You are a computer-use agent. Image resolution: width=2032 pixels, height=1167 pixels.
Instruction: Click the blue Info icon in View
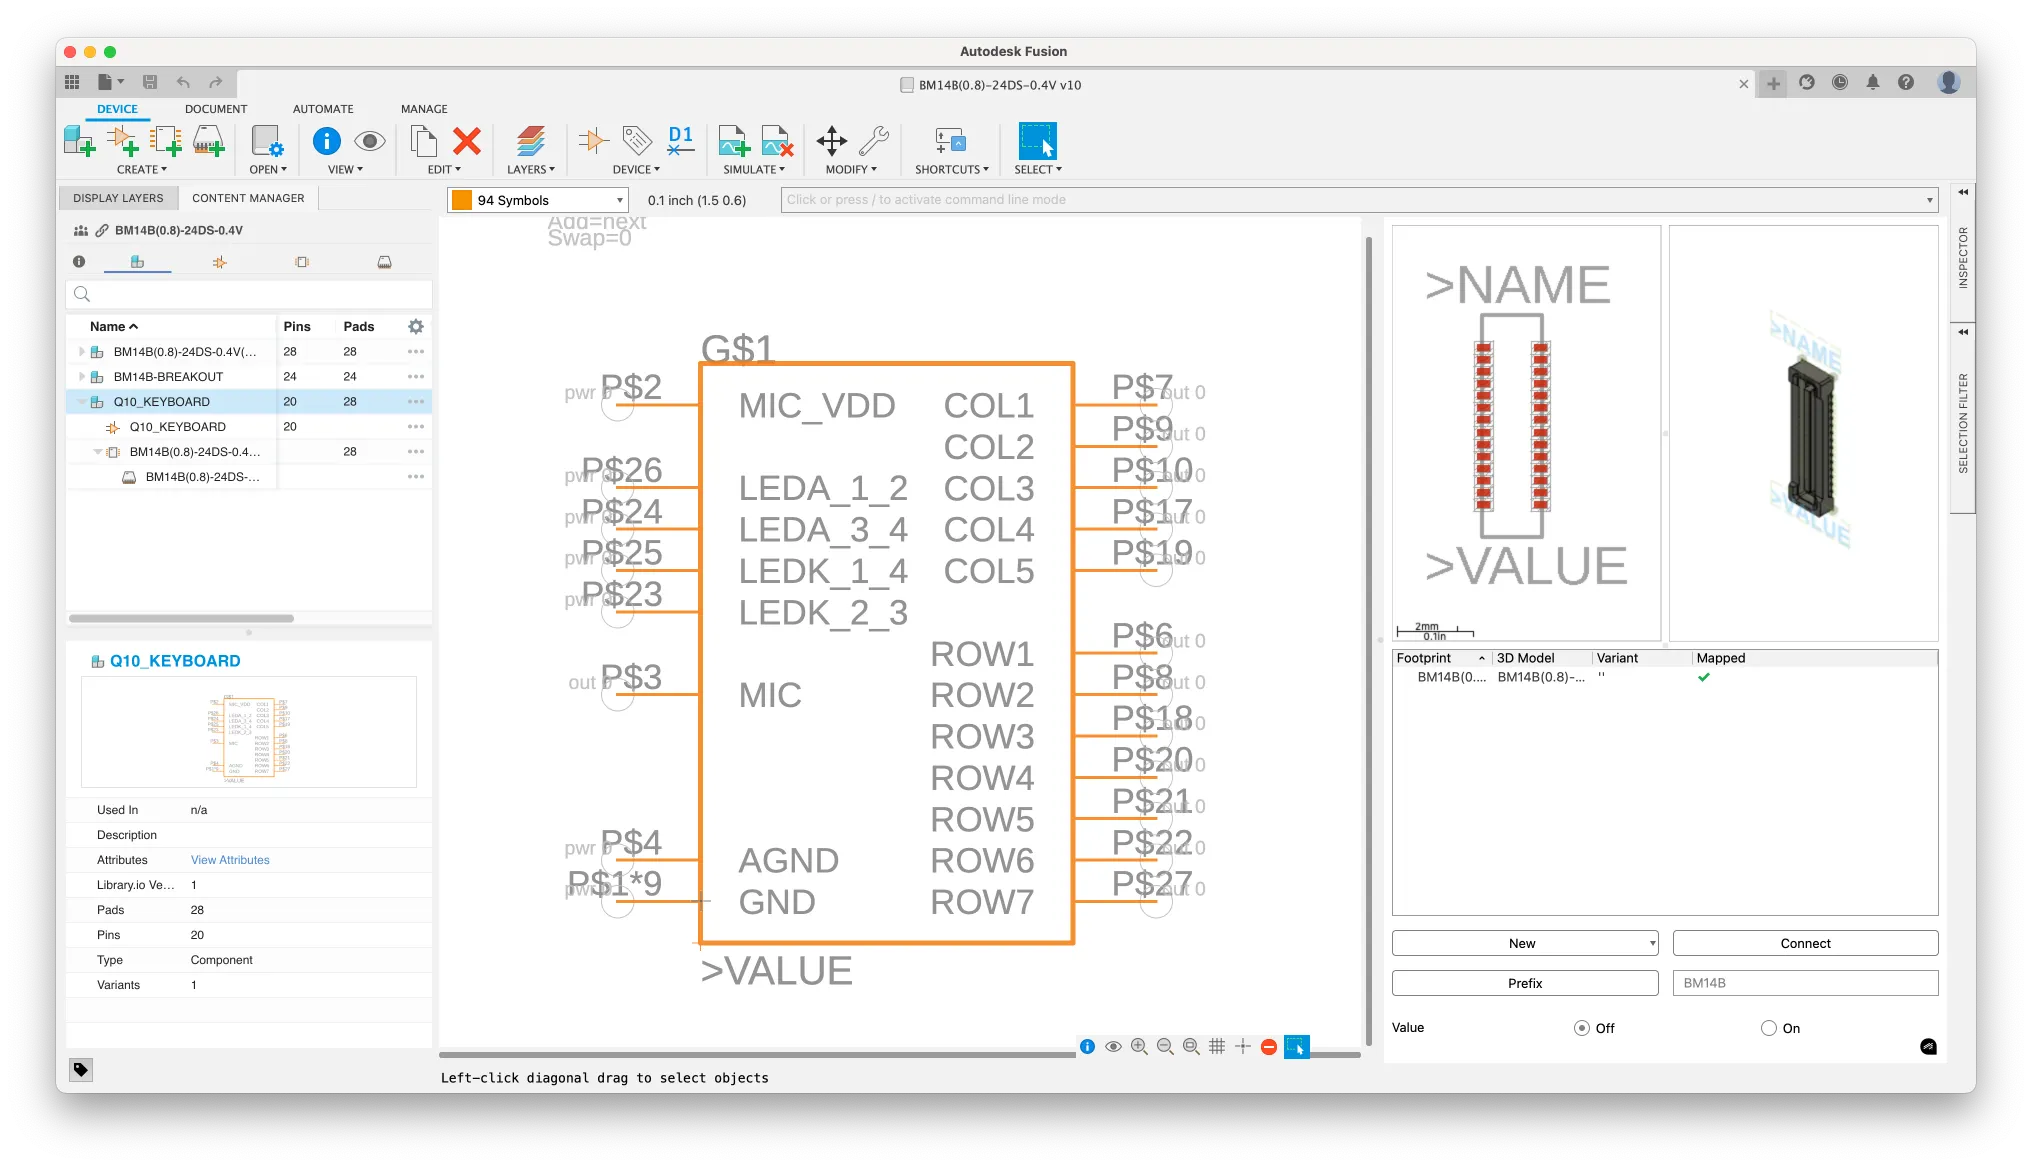pyautogui.click(x=326, y=142)
